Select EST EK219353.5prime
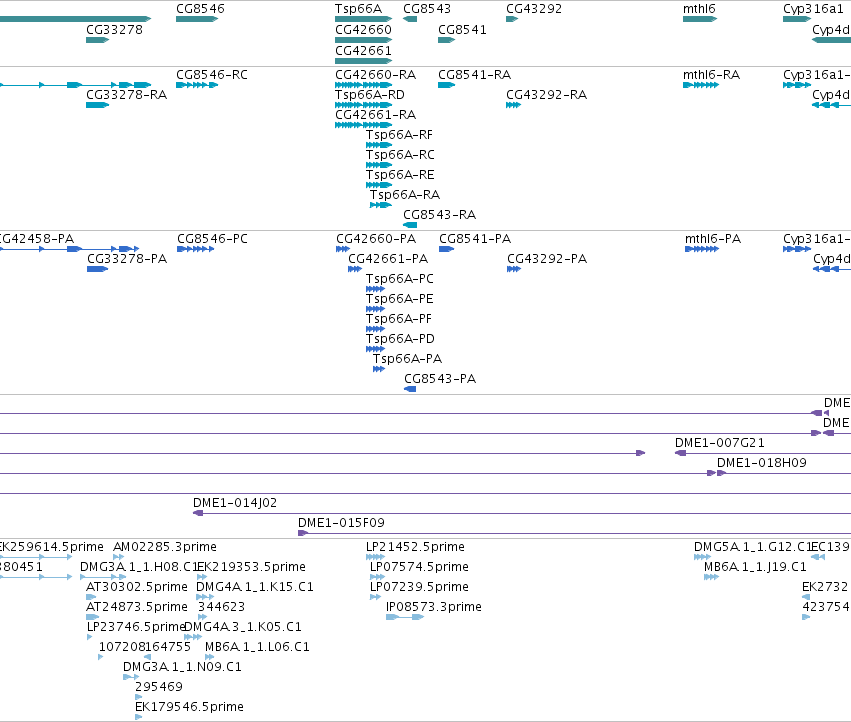Viewport: 851px width, 722px height. 251,567
